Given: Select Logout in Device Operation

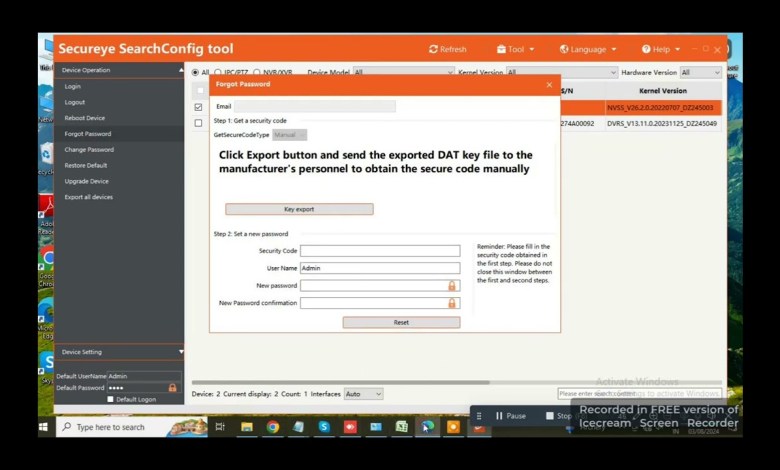Looking at the screenshot, I should point(75,102).
